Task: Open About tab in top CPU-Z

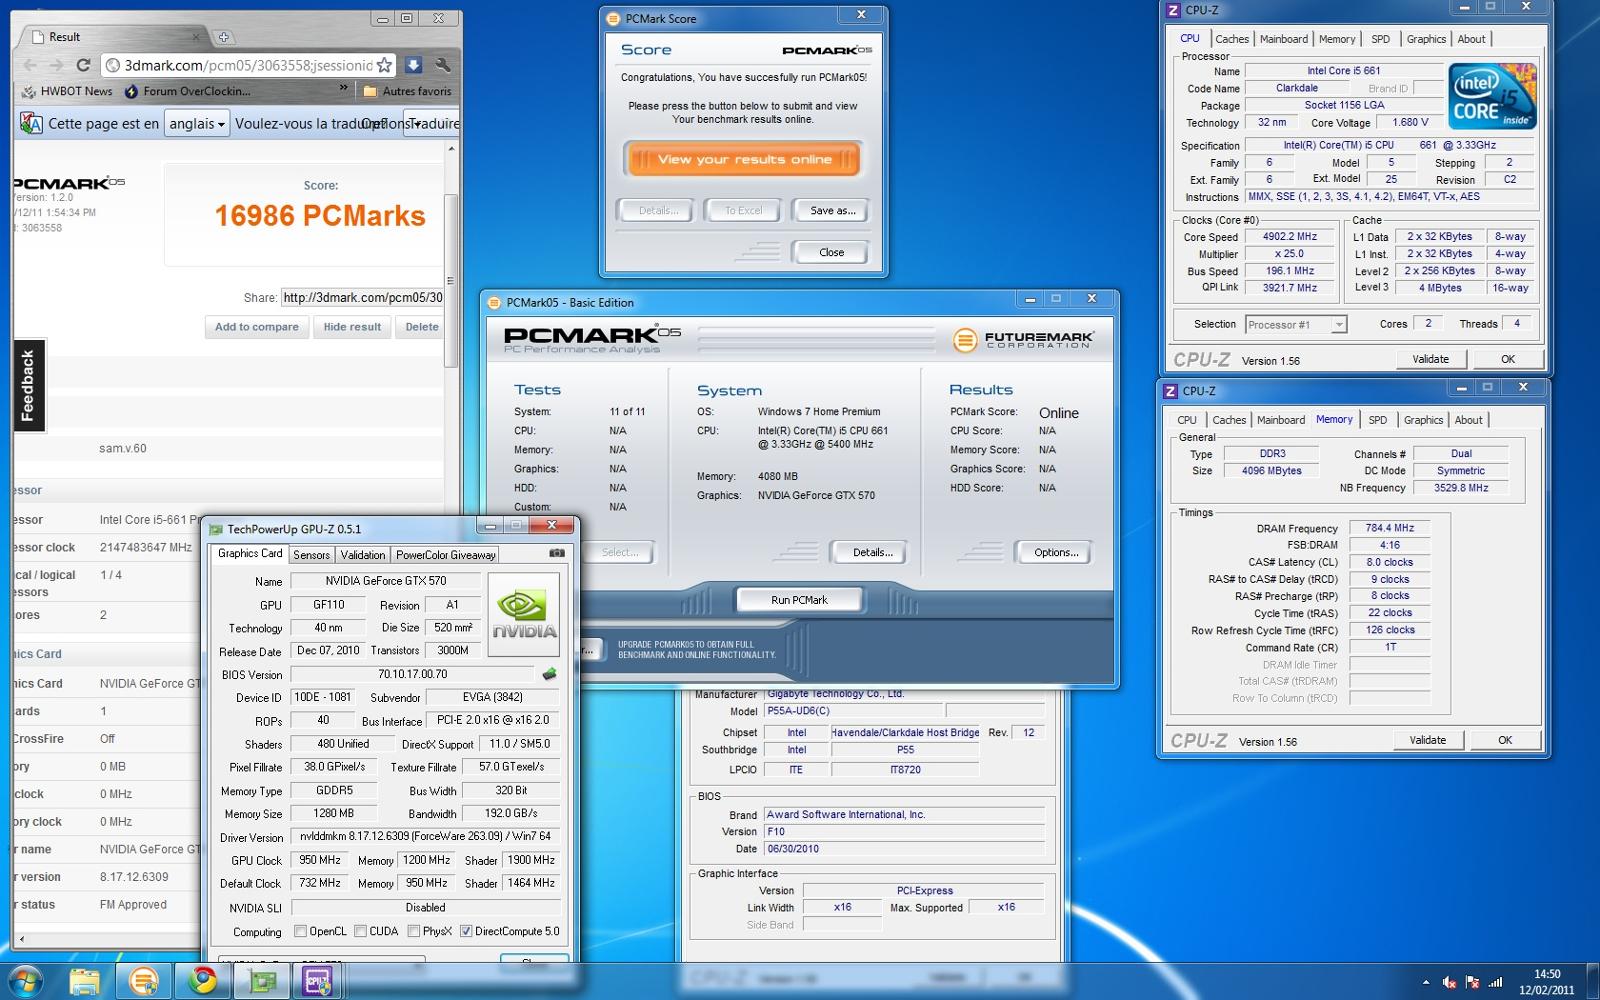Action: pyautogui.click(x=1471, y=39)
